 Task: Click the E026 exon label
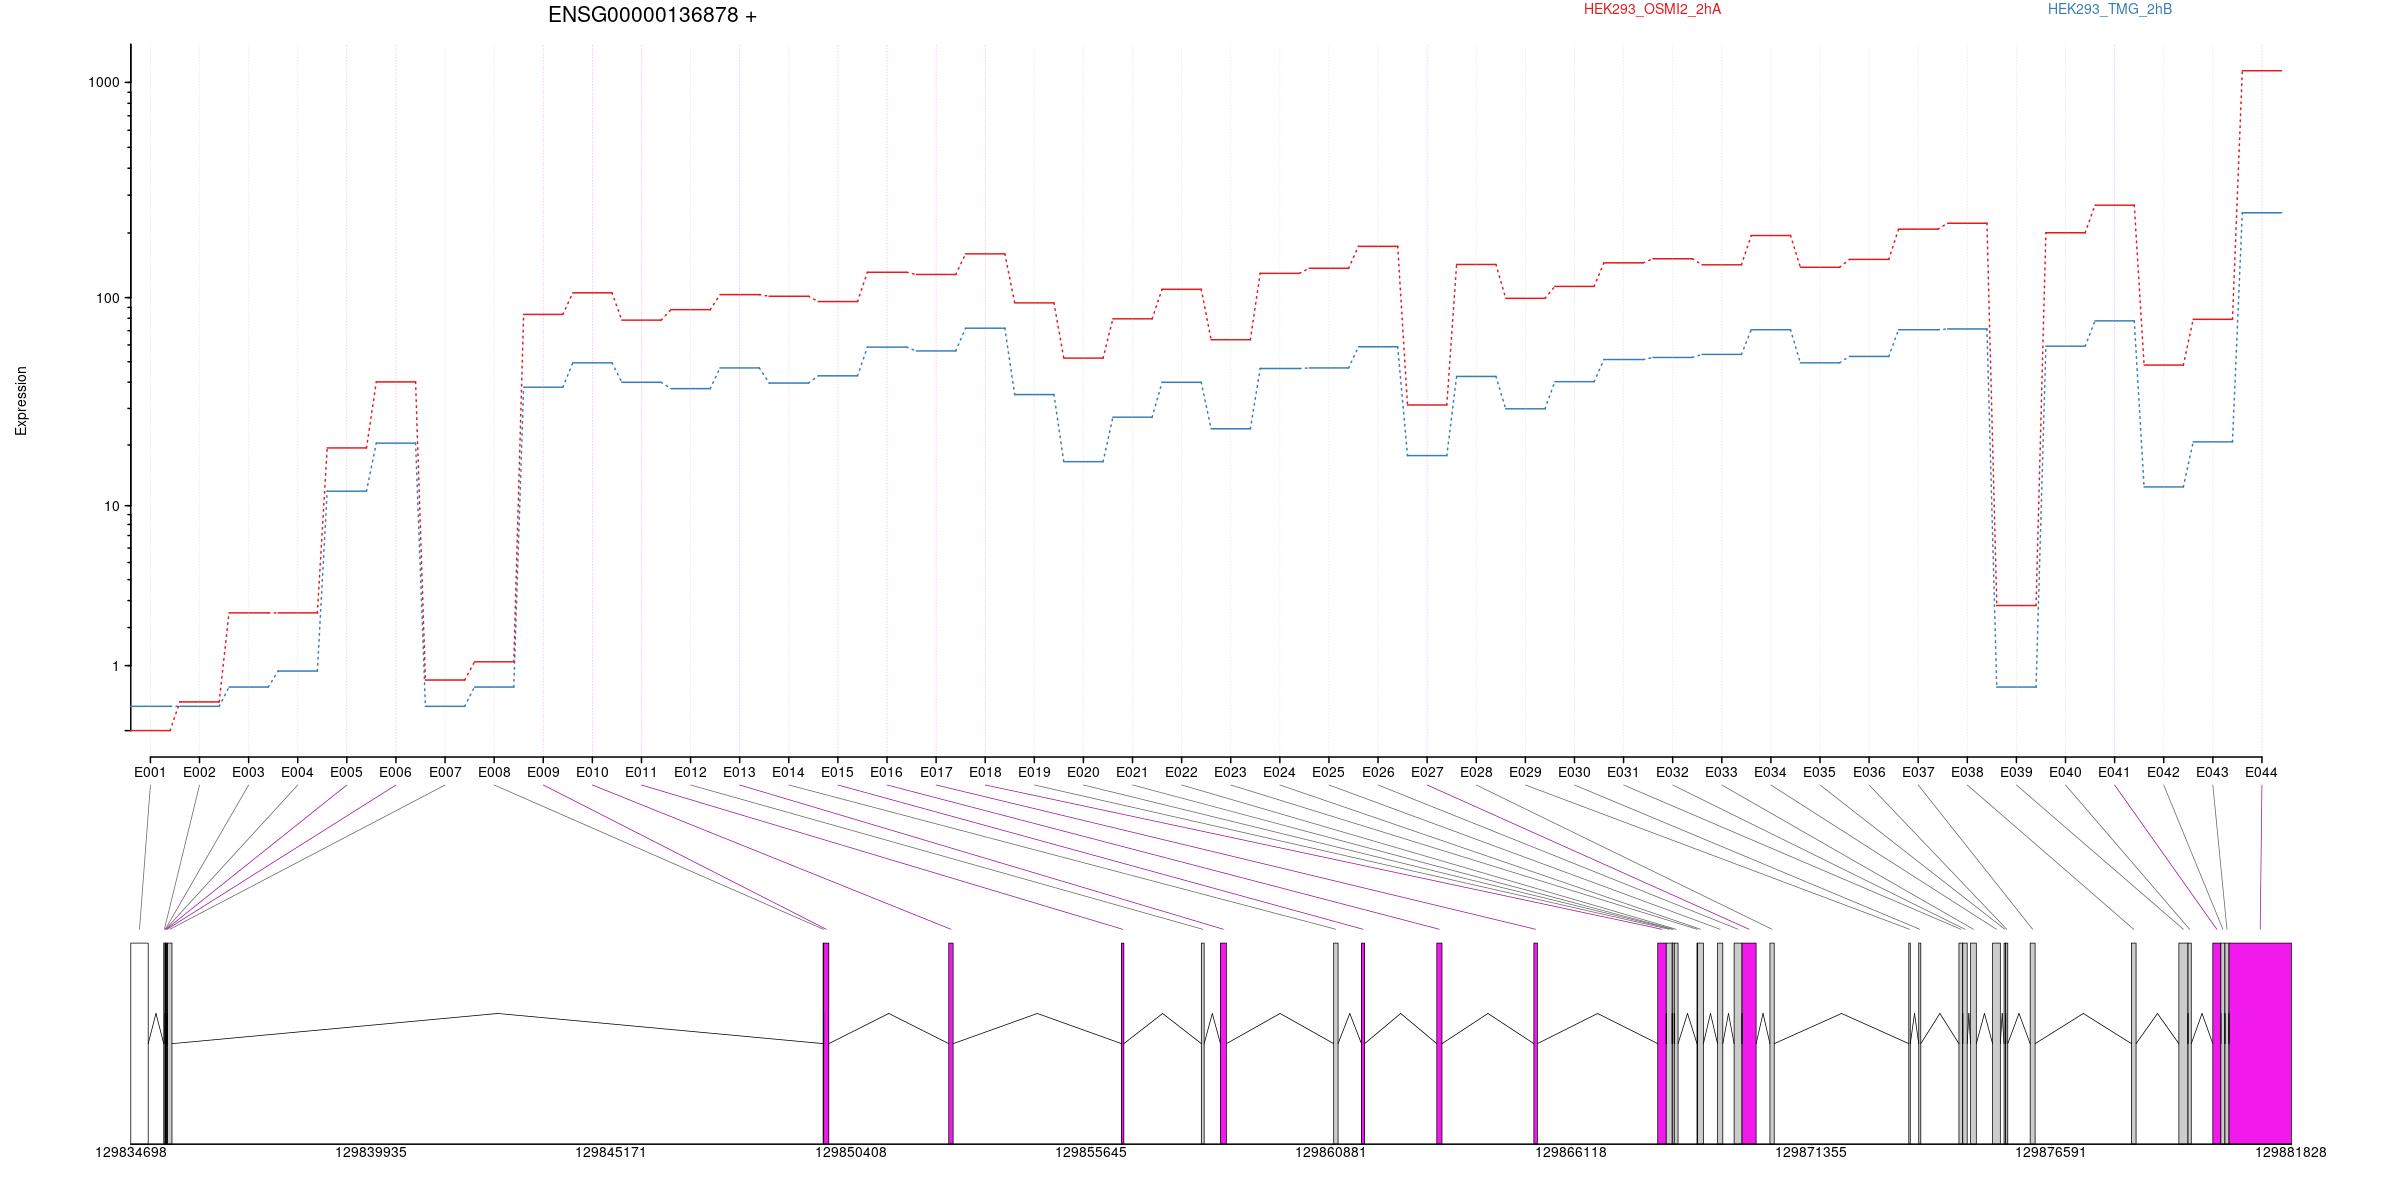click(1378, 772)
